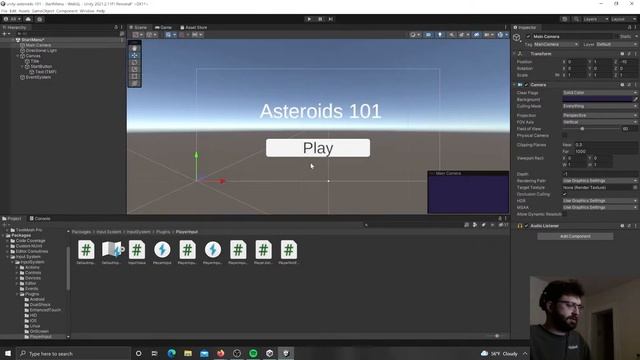The width and height of the screenshot is (640, 360).
Task: Open Layers dropdown in top toolbar
Action: pyautogui.click(x=596, y=19)
